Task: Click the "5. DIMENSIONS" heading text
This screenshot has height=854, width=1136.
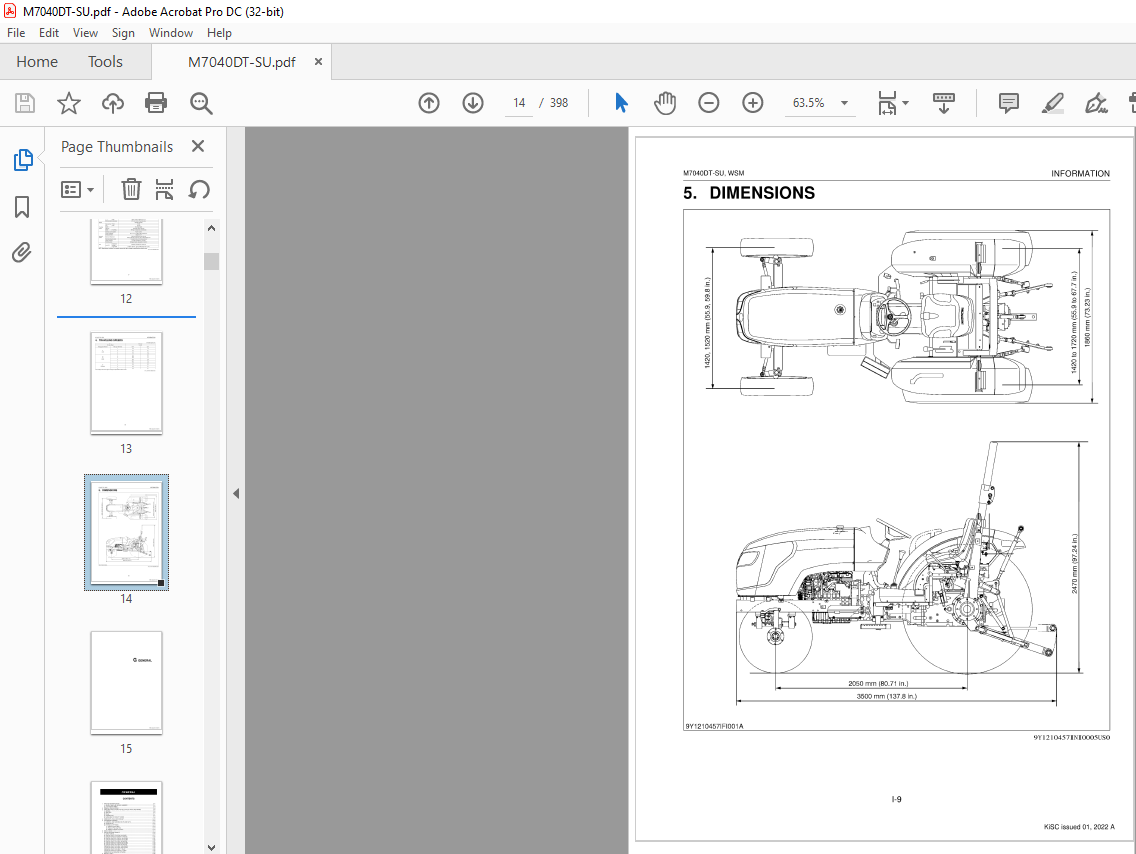Action: (748, 193)
